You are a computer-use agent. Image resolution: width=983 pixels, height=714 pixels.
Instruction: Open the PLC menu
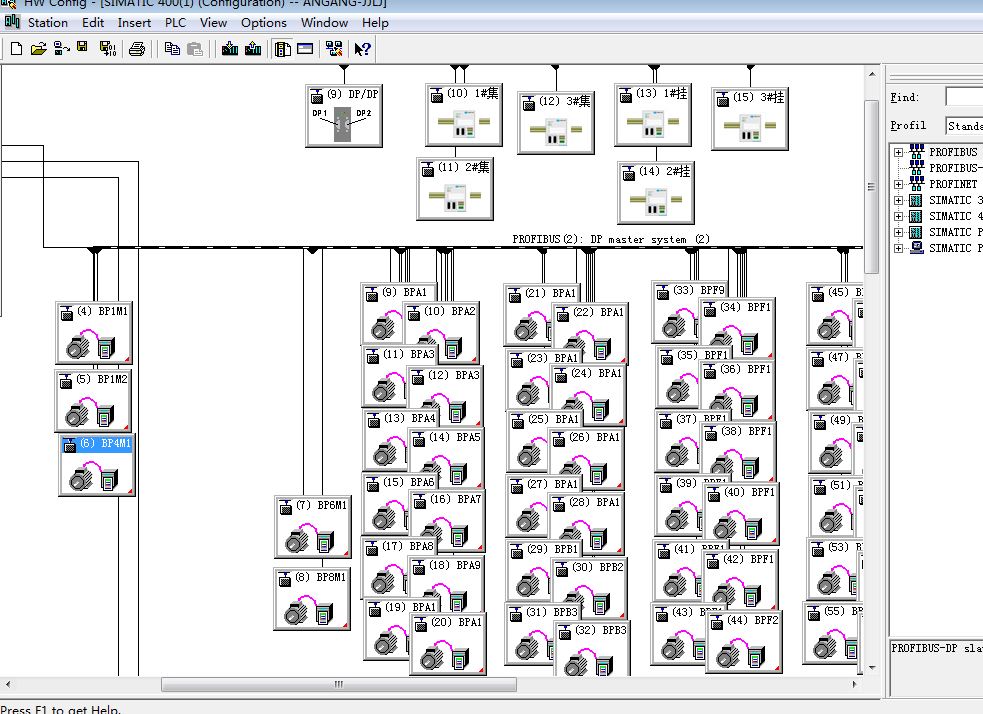(175, 23)
